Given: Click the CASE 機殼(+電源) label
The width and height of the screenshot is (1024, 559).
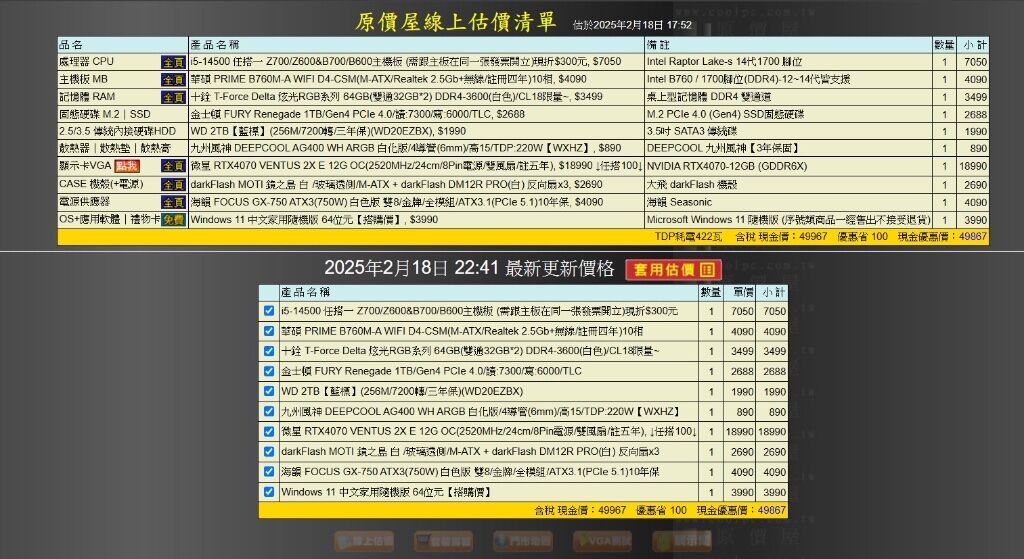Looking at the screenshot, I should tap(101, 184).
